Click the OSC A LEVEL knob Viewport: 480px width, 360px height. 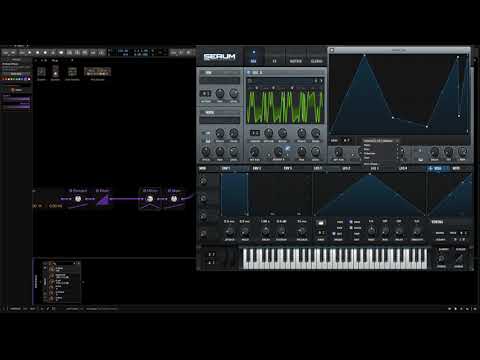coord(315,152)
